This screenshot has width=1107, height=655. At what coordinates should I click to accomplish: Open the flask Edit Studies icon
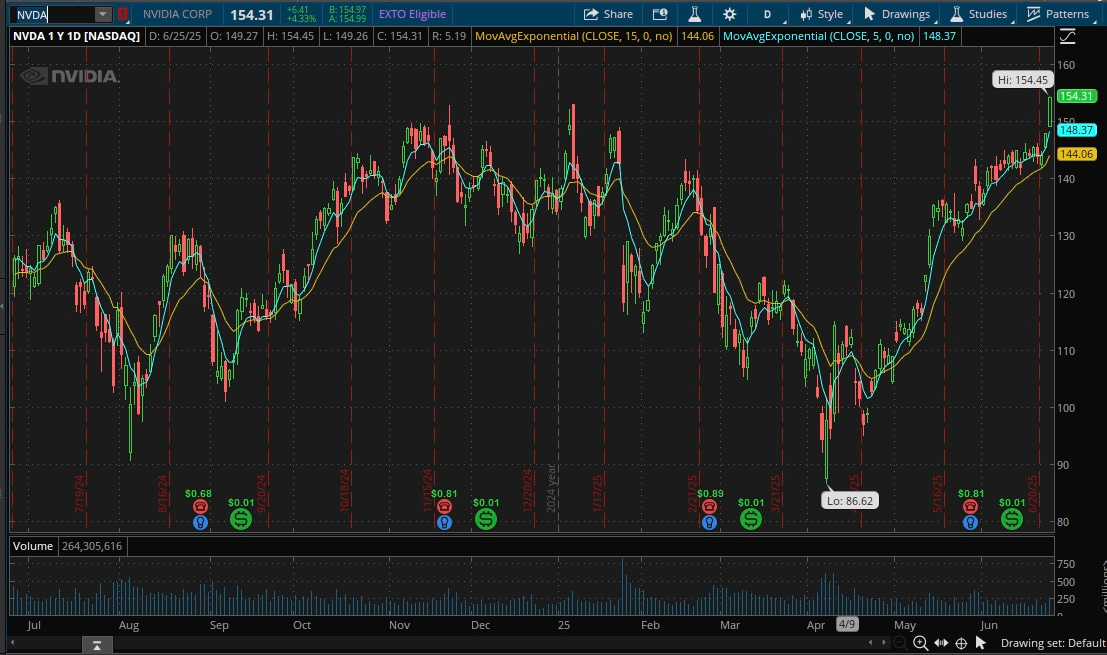coord(695,14)
